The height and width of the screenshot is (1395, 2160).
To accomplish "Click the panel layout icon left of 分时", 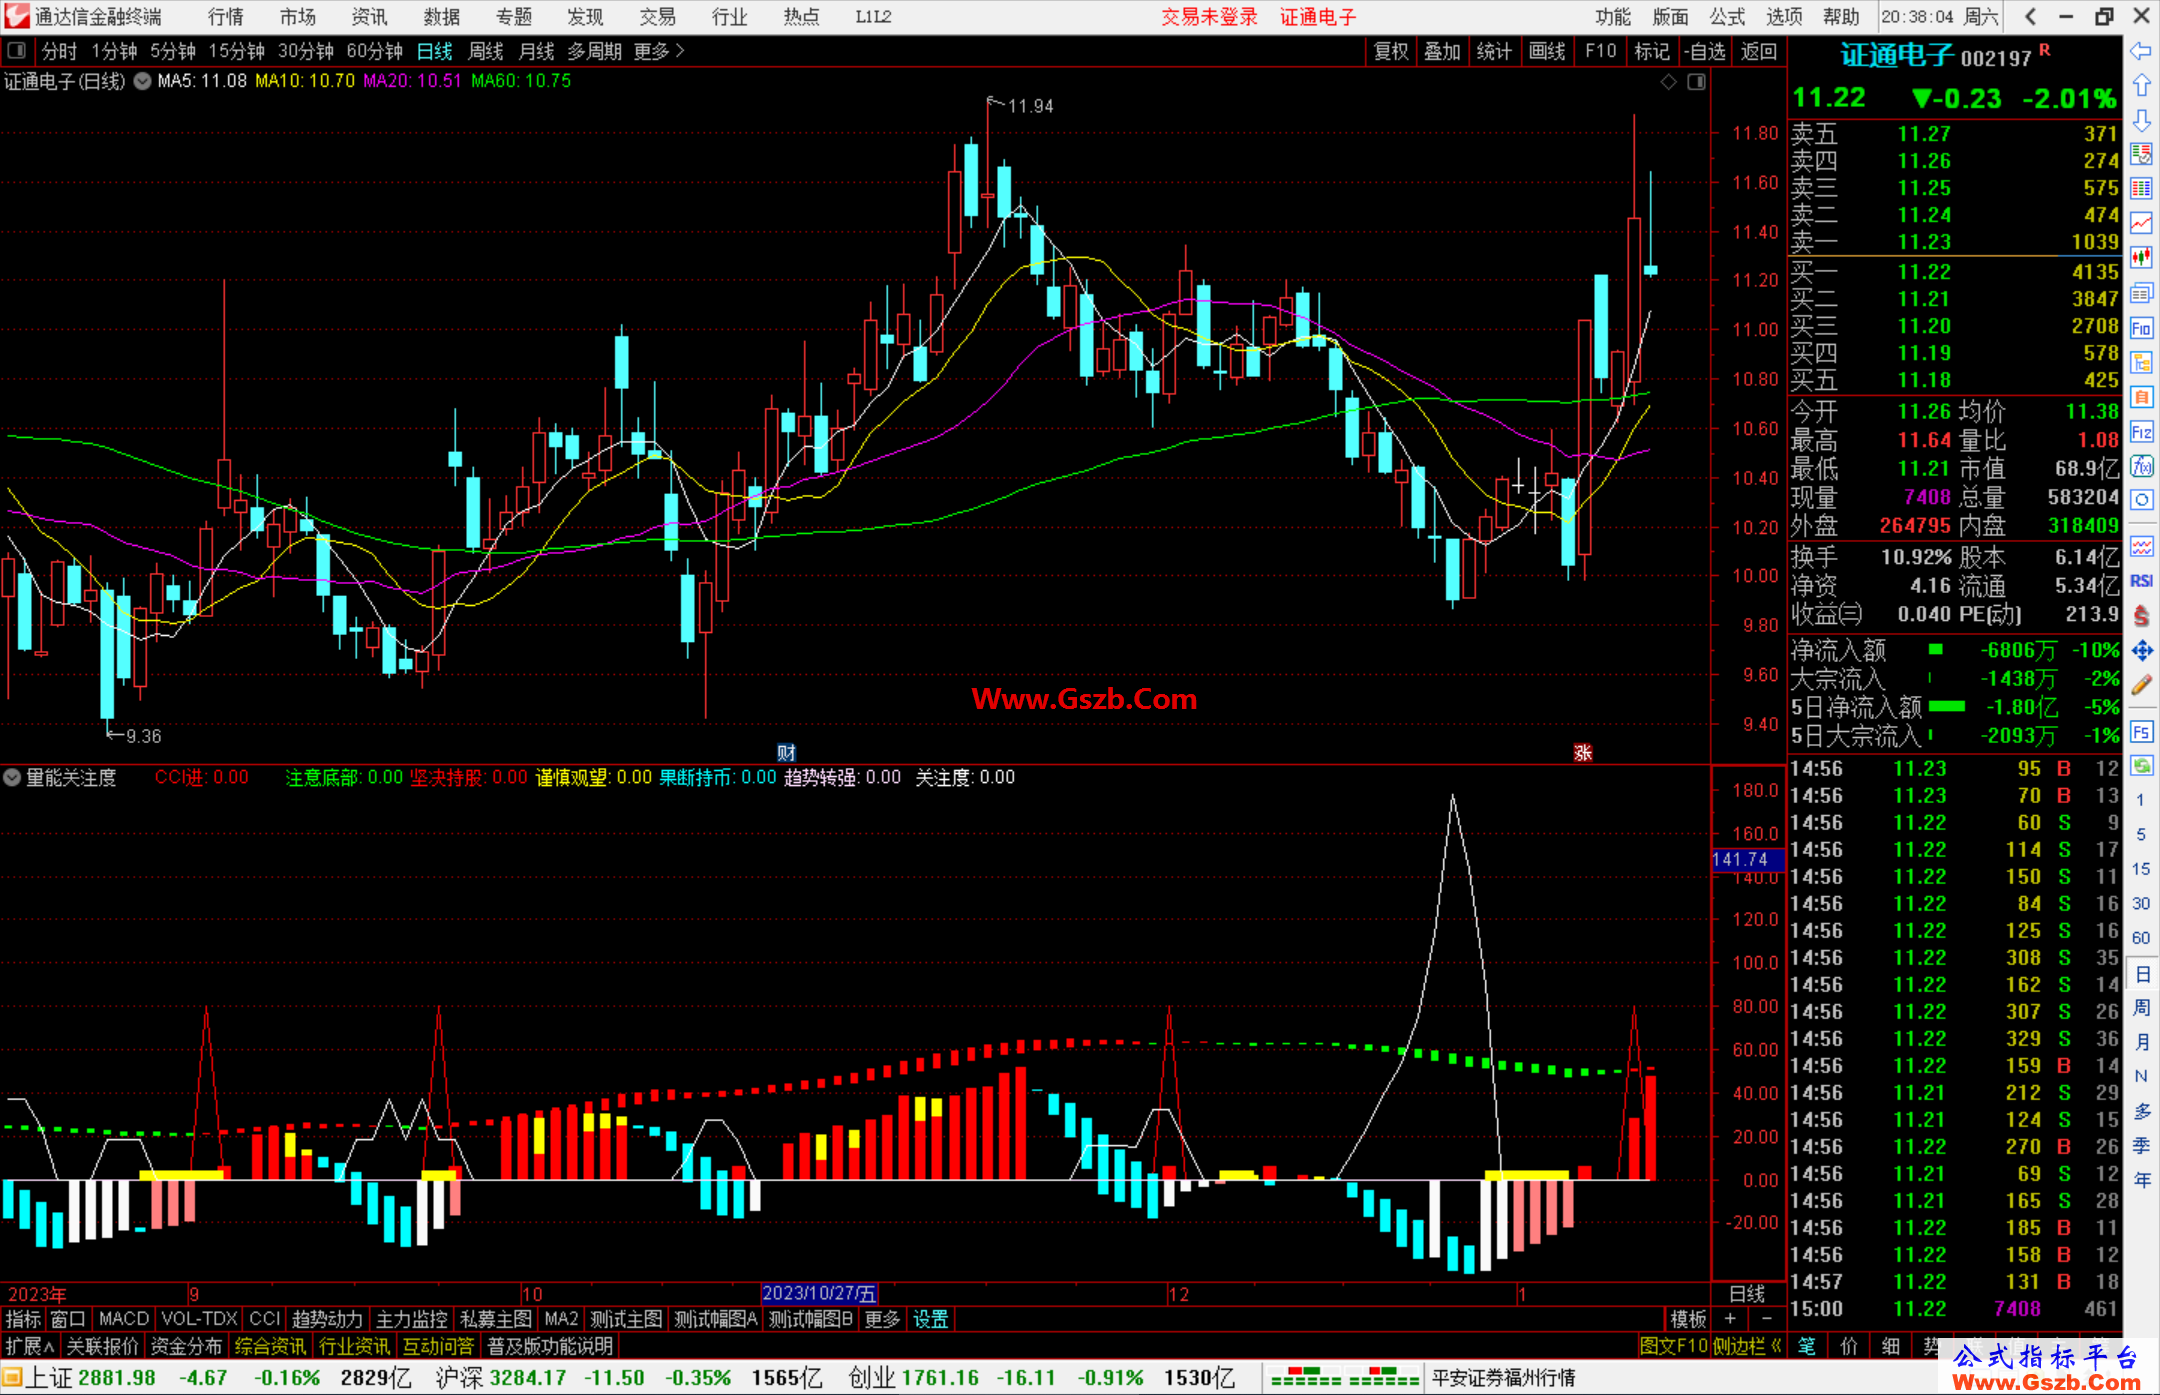I will (17, 51).
